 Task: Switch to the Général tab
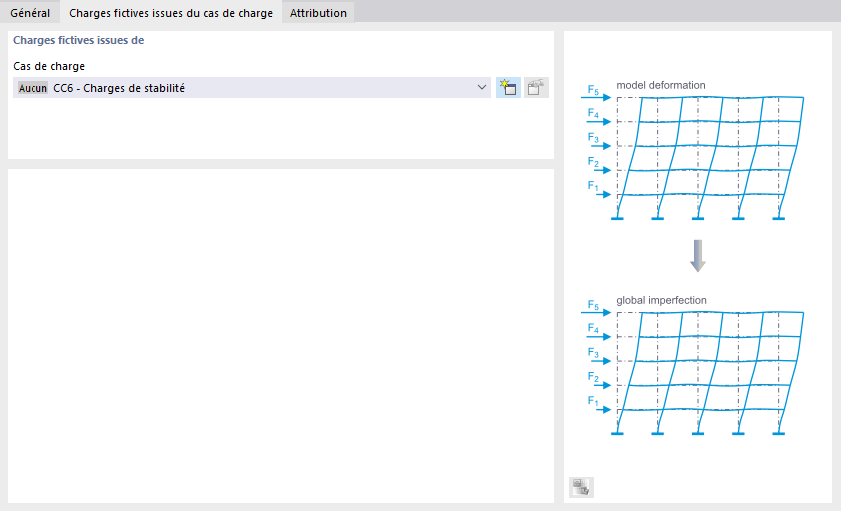pos(30,13)
